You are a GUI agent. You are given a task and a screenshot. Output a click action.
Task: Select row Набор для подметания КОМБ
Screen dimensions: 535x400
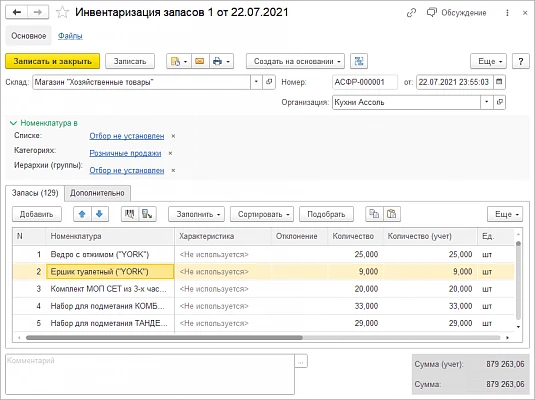pos(263,306)
